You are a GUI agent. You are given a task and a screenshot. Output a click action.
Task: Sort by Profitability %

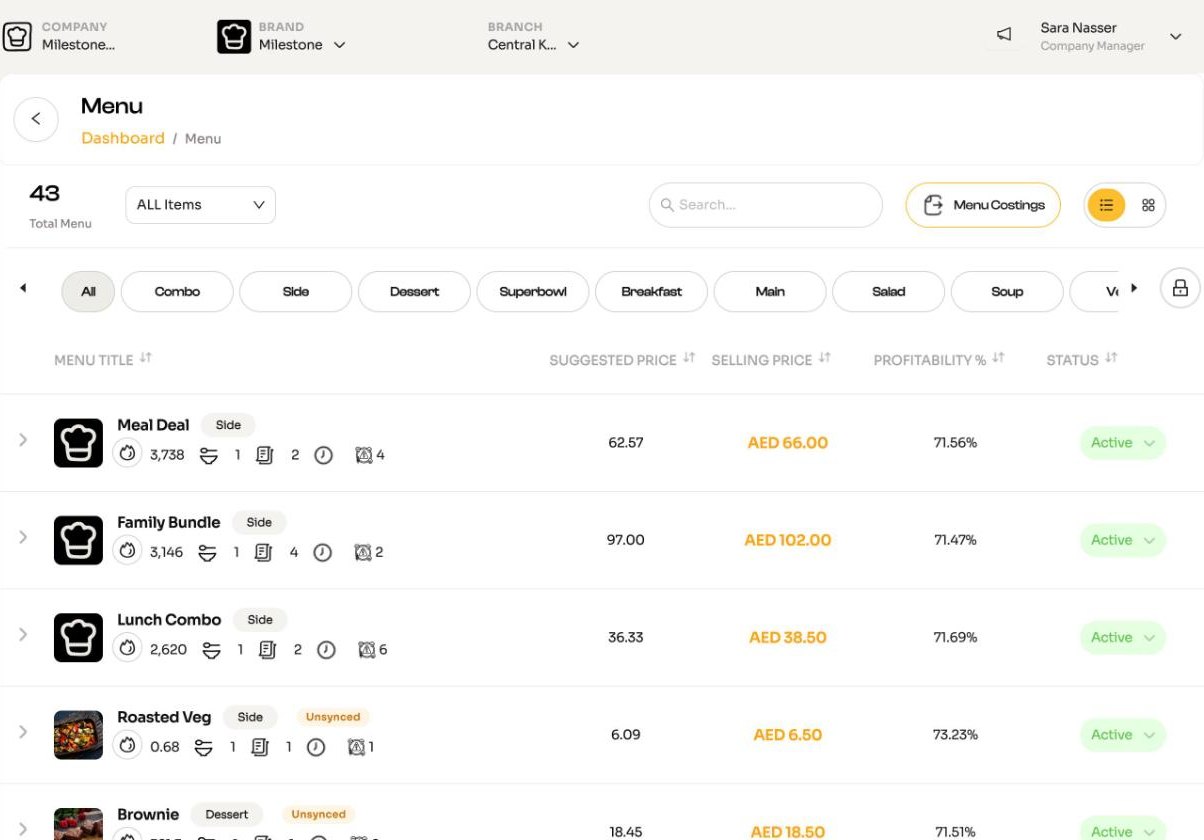point(998,358)
